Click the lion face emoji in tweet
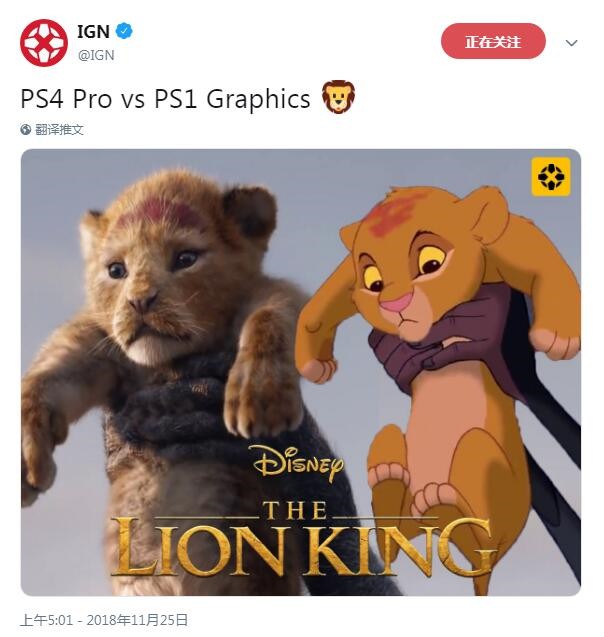The image size is (604, 637). (338, 97)
